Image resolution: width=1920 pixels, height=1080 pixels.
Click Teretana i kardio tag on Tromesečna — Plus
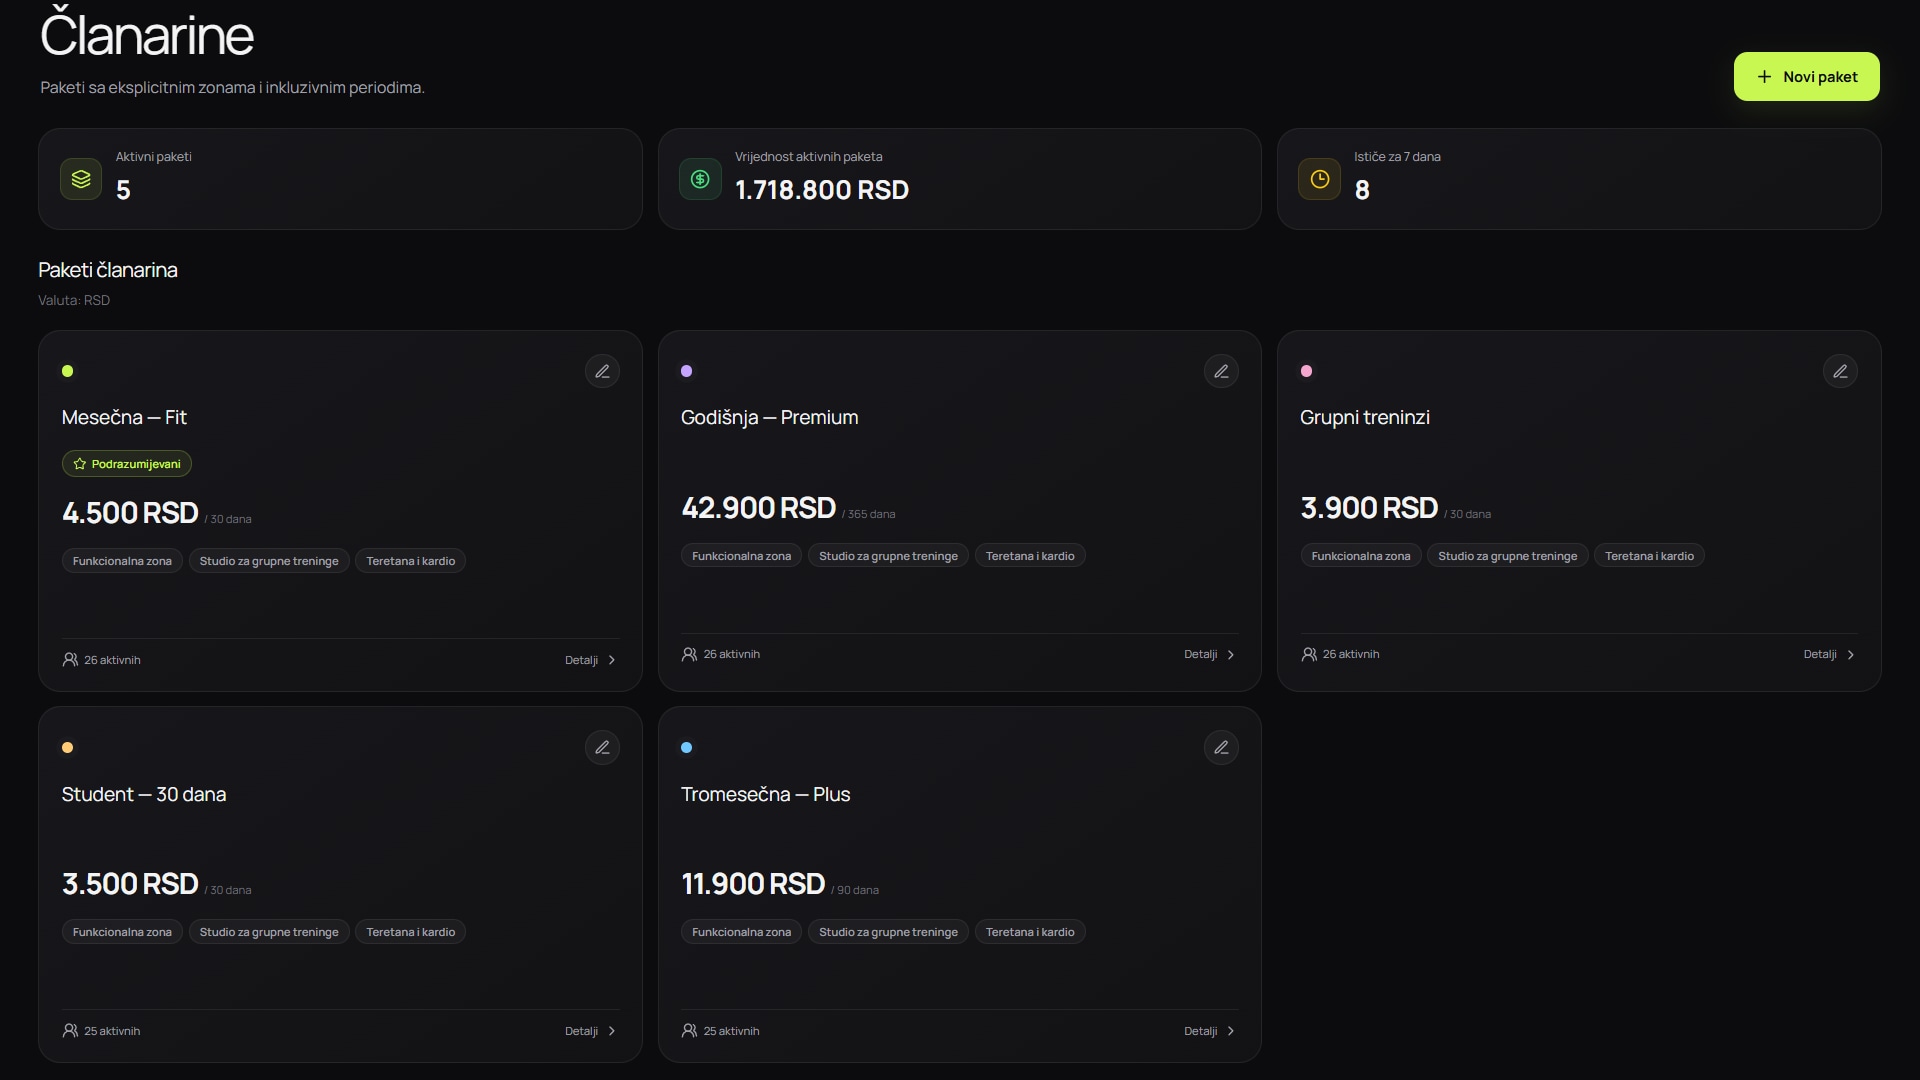click(x=1030, y=932)
